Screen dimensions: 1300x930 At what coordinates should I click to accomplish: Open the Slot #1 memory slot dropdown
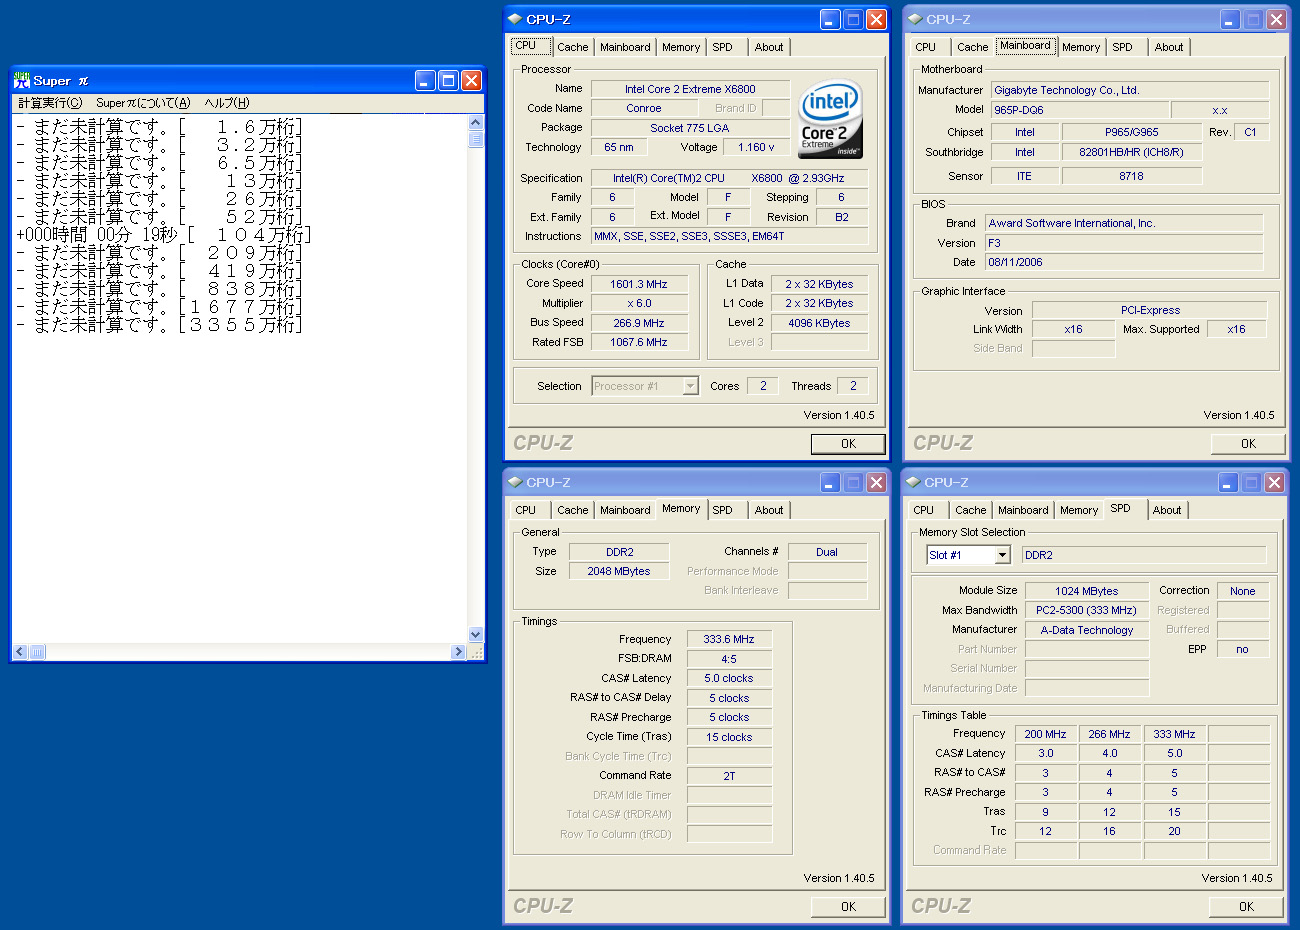(1002, 555)
